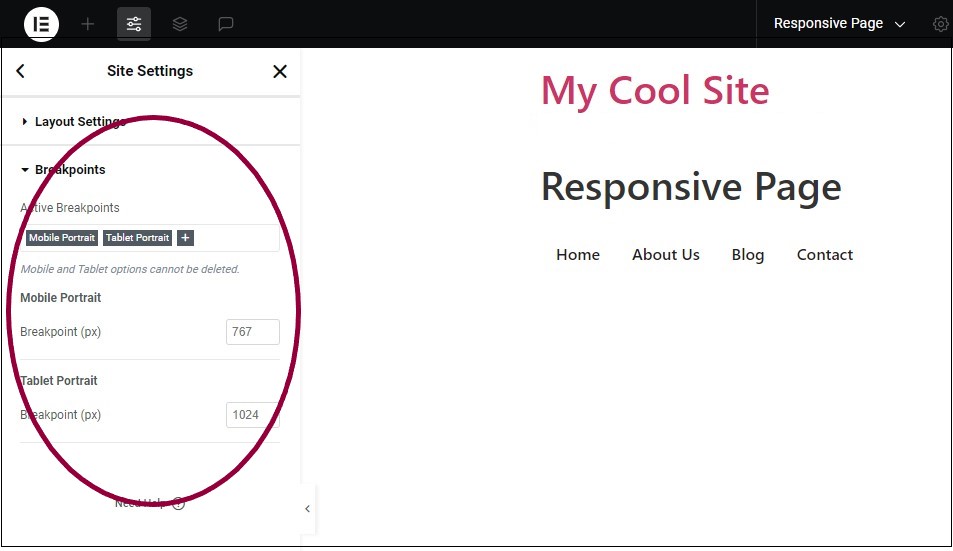Image resolution: width=953 pixels, height=551 pixels.
Task: Click the Add Element plus icon
Action: point(88,24)
